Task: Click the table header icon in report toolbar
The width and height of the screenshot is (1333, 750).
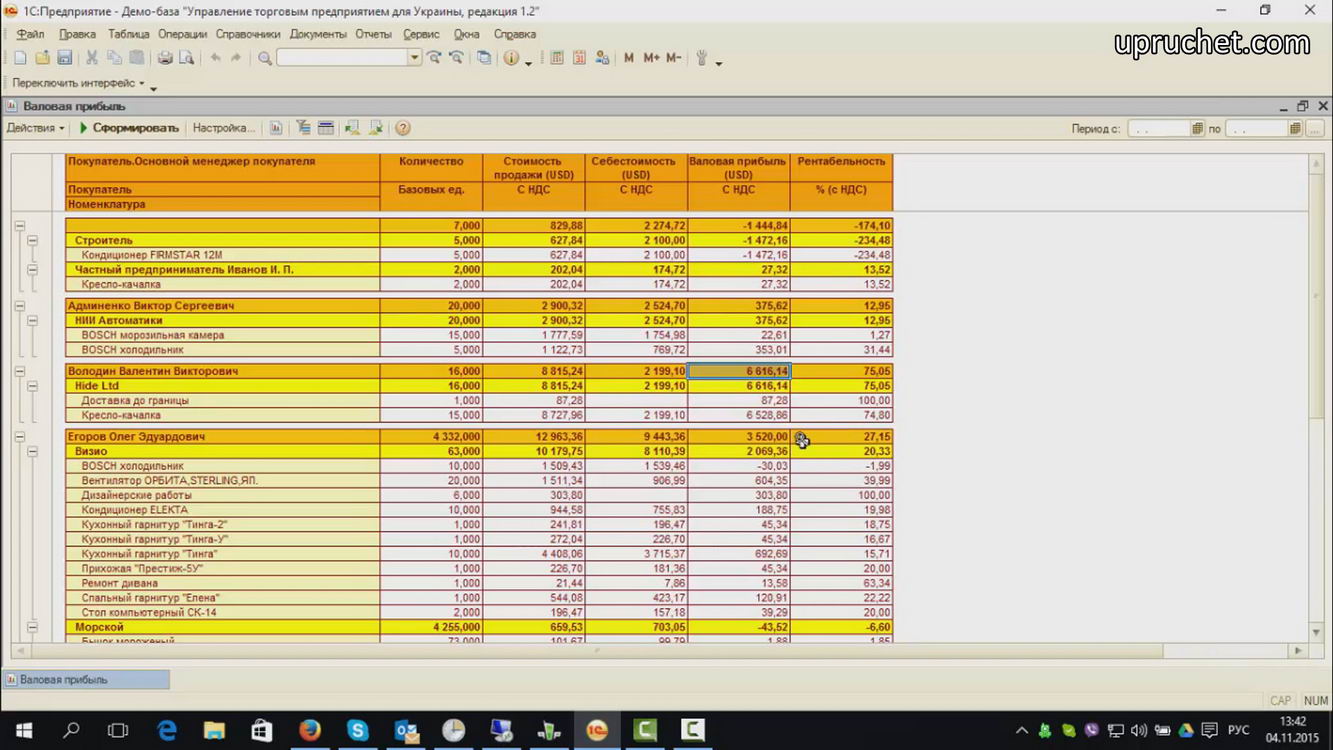Action: tap(325, 128)
